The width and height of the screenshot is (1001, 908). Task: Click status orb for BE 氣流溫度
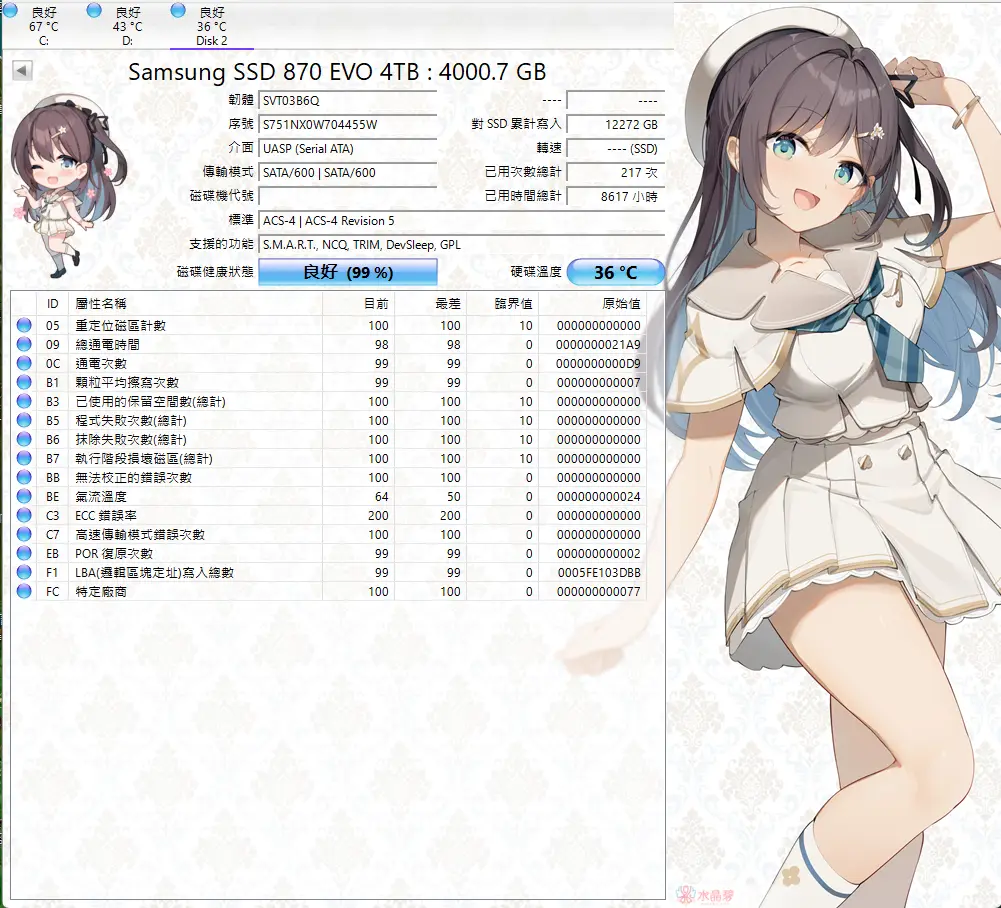25,496
